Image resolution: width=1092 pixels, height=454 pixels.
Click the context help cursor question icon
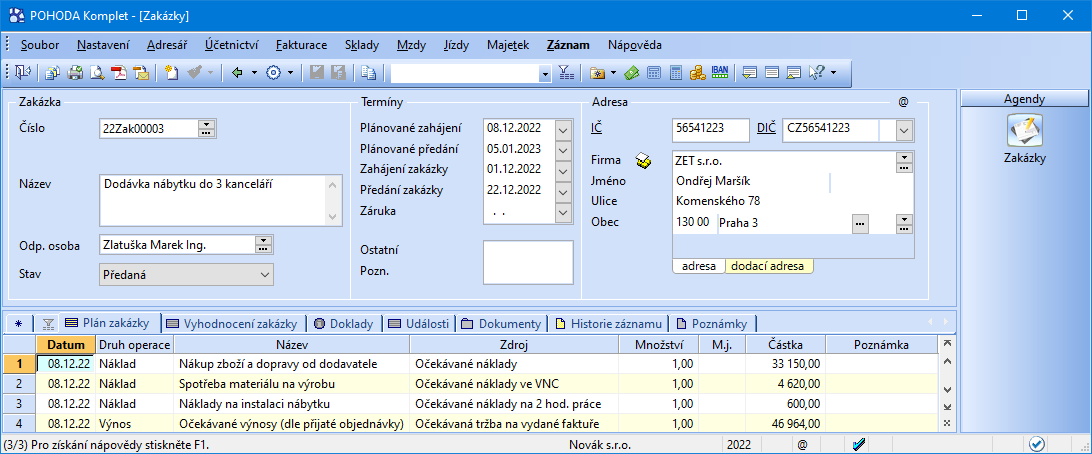click(x=816, y=72)
